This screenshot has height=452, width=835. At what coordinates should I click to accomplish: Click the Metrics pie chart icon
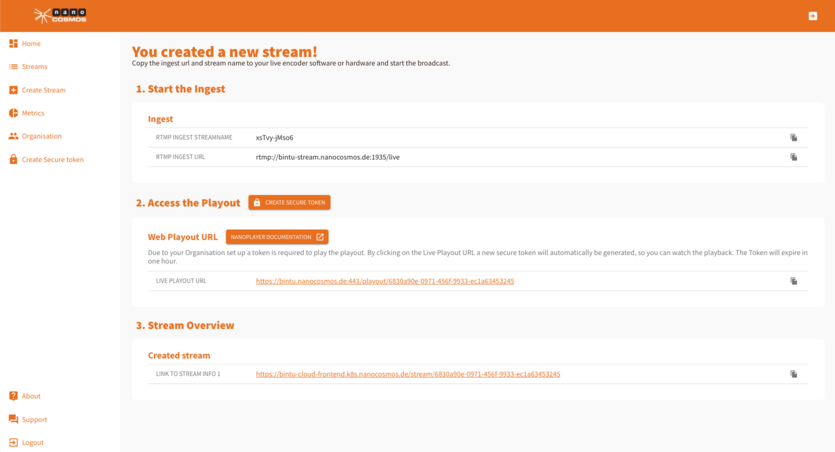pyautogui.click(x=14, y=113)
